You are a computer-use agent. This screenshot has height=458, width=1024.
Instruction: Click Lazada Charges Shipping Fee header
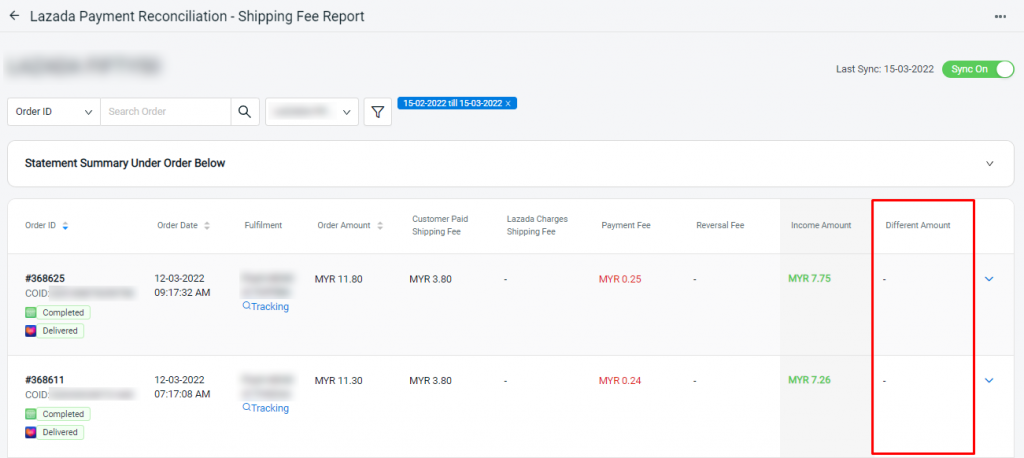(537, 225)
